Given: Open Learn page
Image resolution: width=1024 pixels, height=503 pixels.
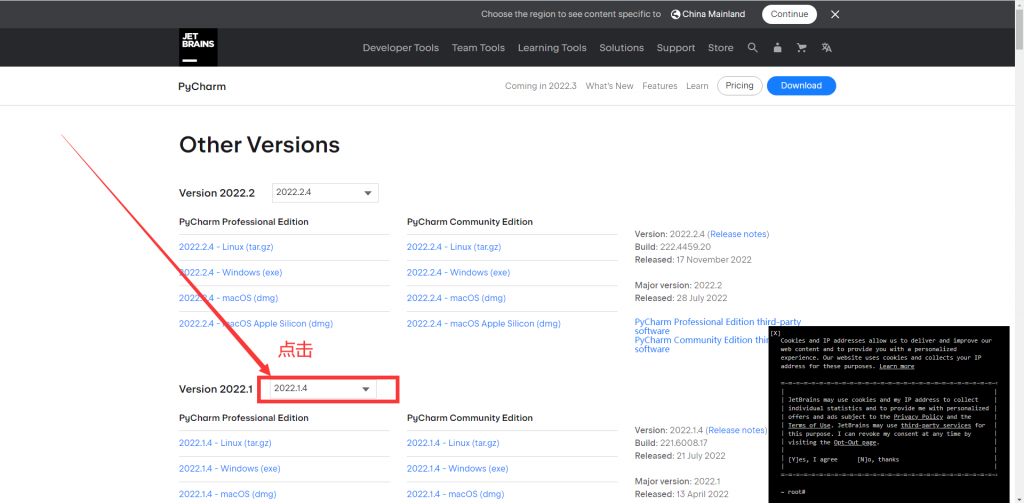Looking at the screenshot, I should 697,86.
